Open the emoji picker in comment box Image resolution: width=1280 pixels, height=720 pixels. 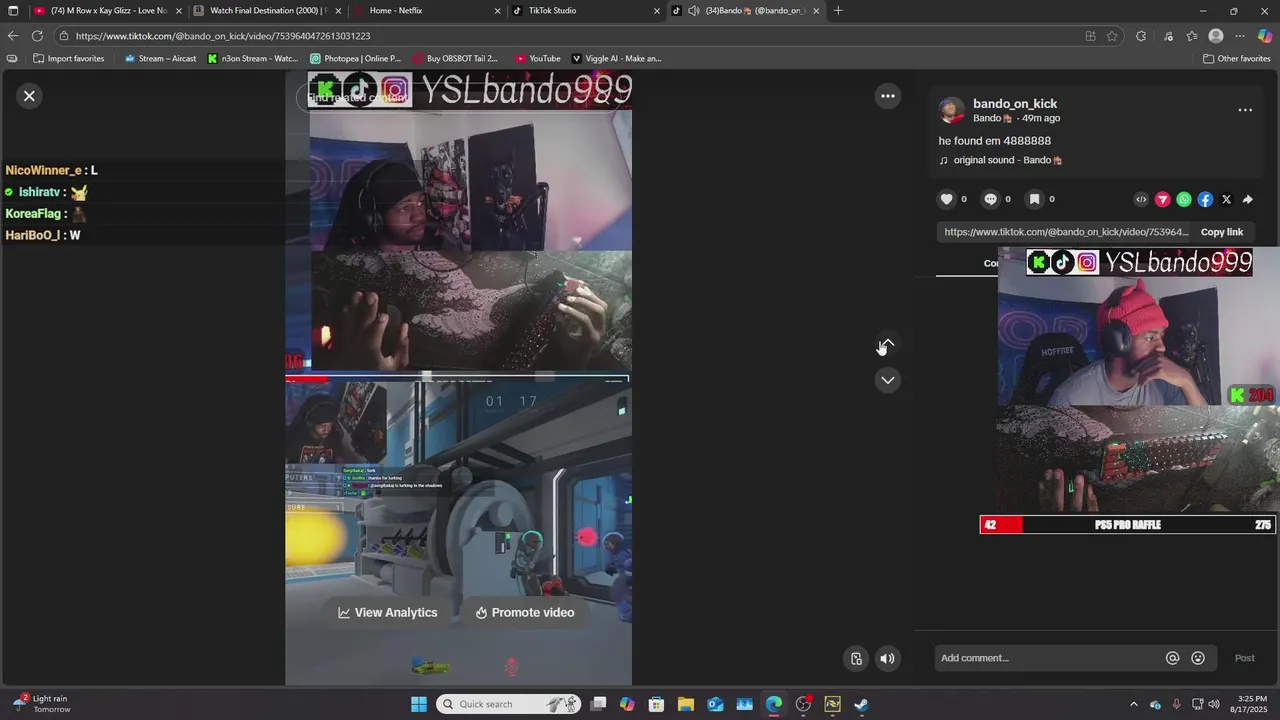click(x=1198, y=658)
